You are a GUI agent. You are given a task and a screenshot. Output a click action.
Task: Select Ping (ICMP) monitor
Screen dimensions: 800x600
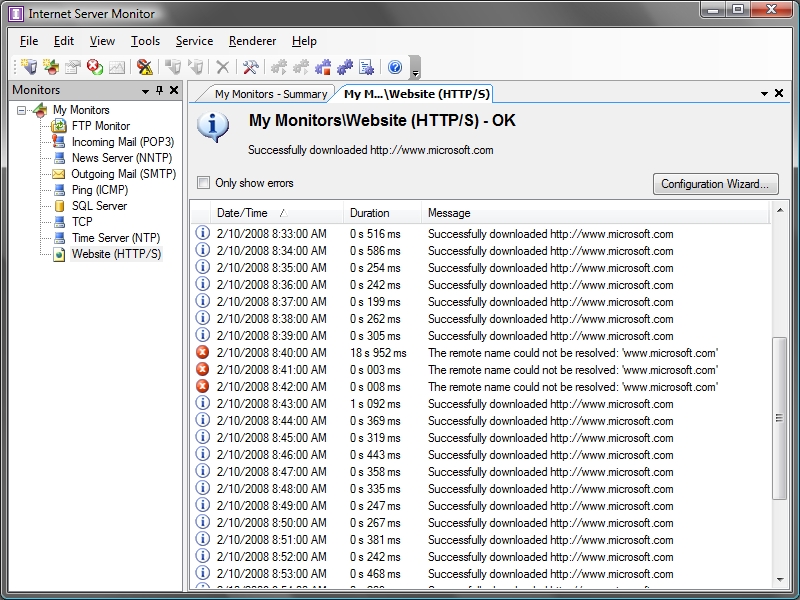coord(99,190)
